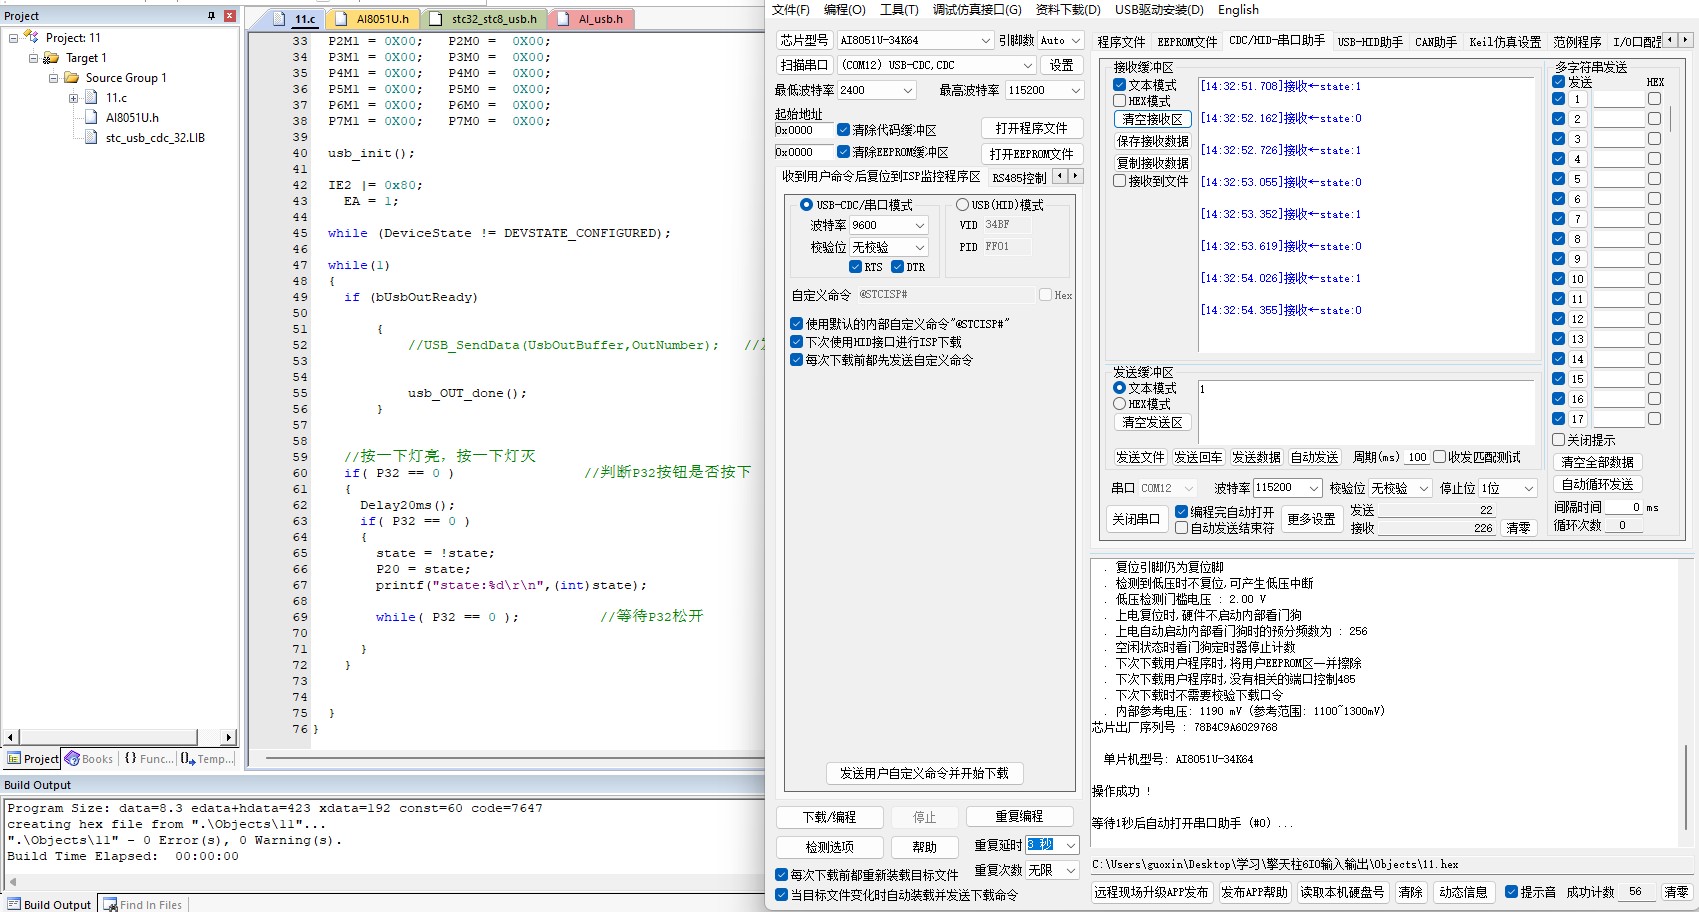Viewport: 1699px width, 912px height.
Task: Open the repeat count 无限 dropdown
Action: coord(1071,870)
